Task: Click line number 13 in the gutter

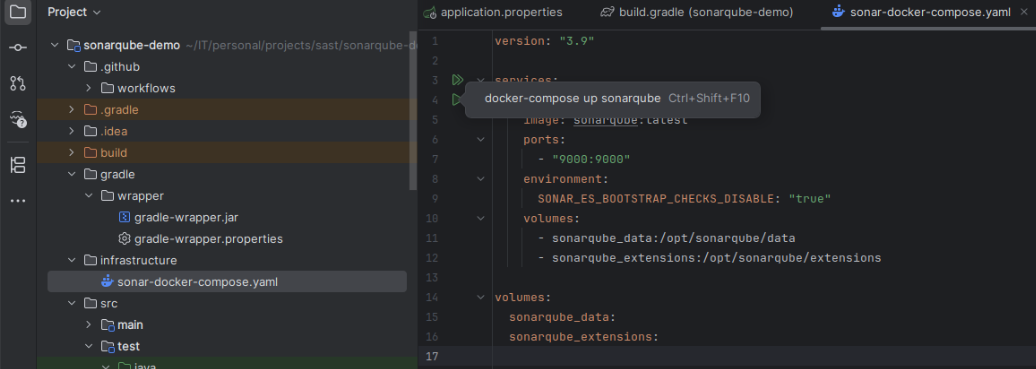Action: pyautogui.click(x=431, y=278)
